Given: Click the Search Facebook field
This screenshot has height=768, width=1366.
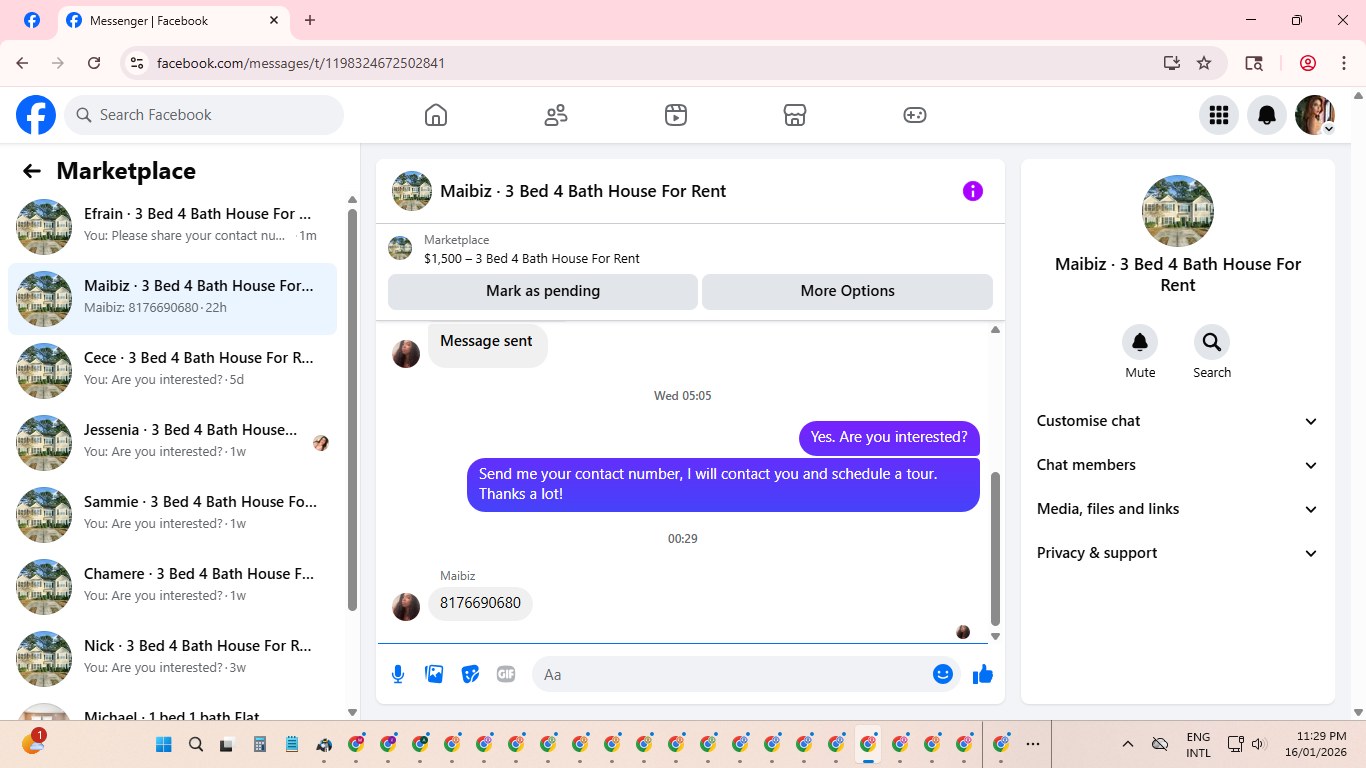Looking at the screenshot, I should tap(204, 115).
